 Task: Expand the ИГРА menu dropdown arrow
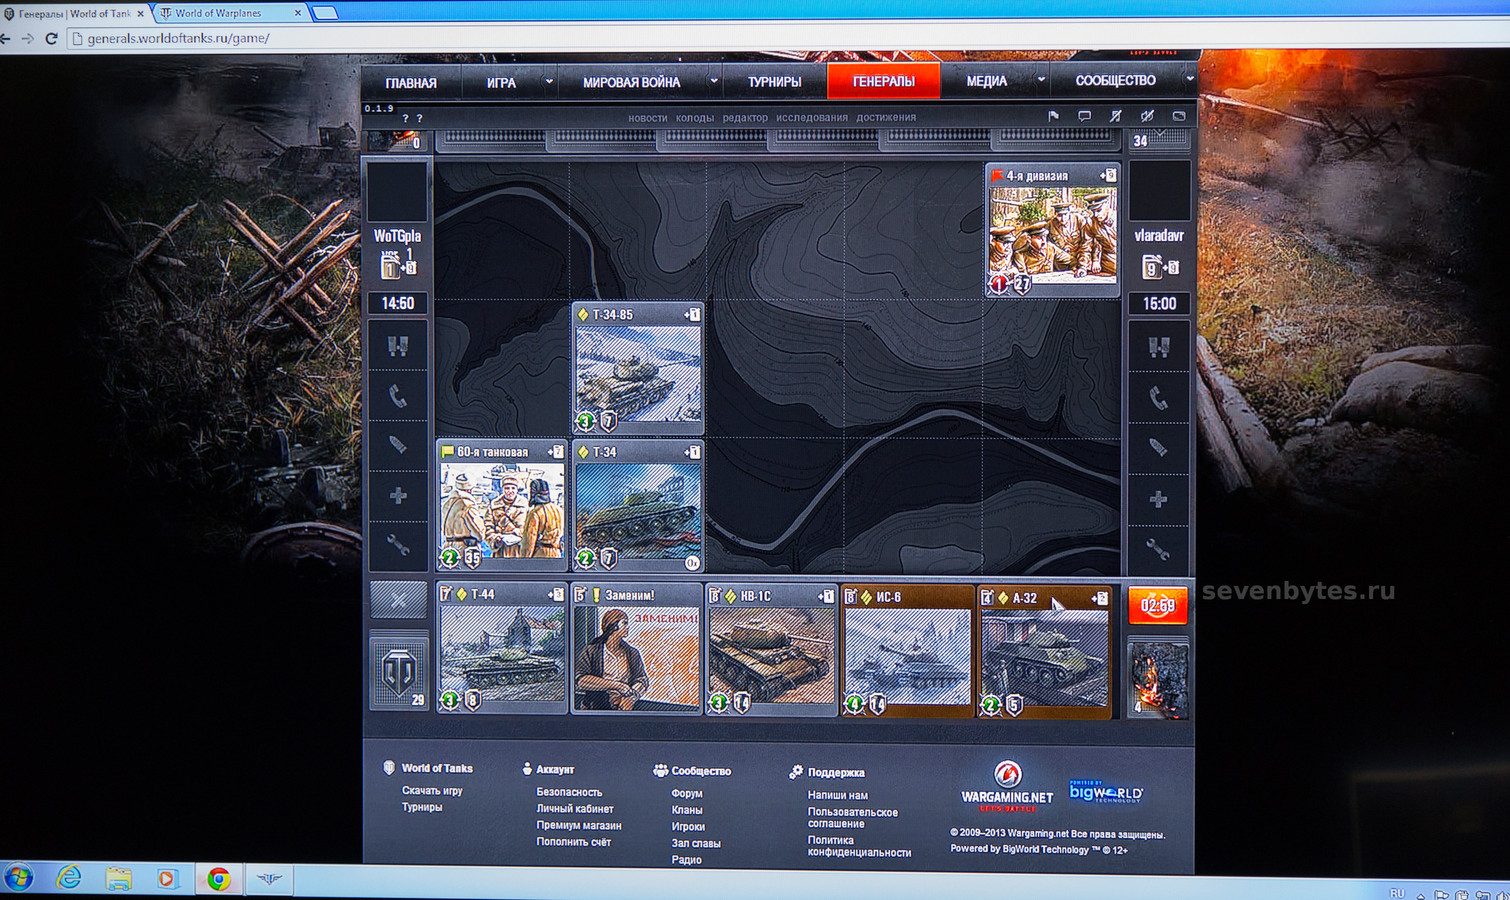tap(549, 82)
